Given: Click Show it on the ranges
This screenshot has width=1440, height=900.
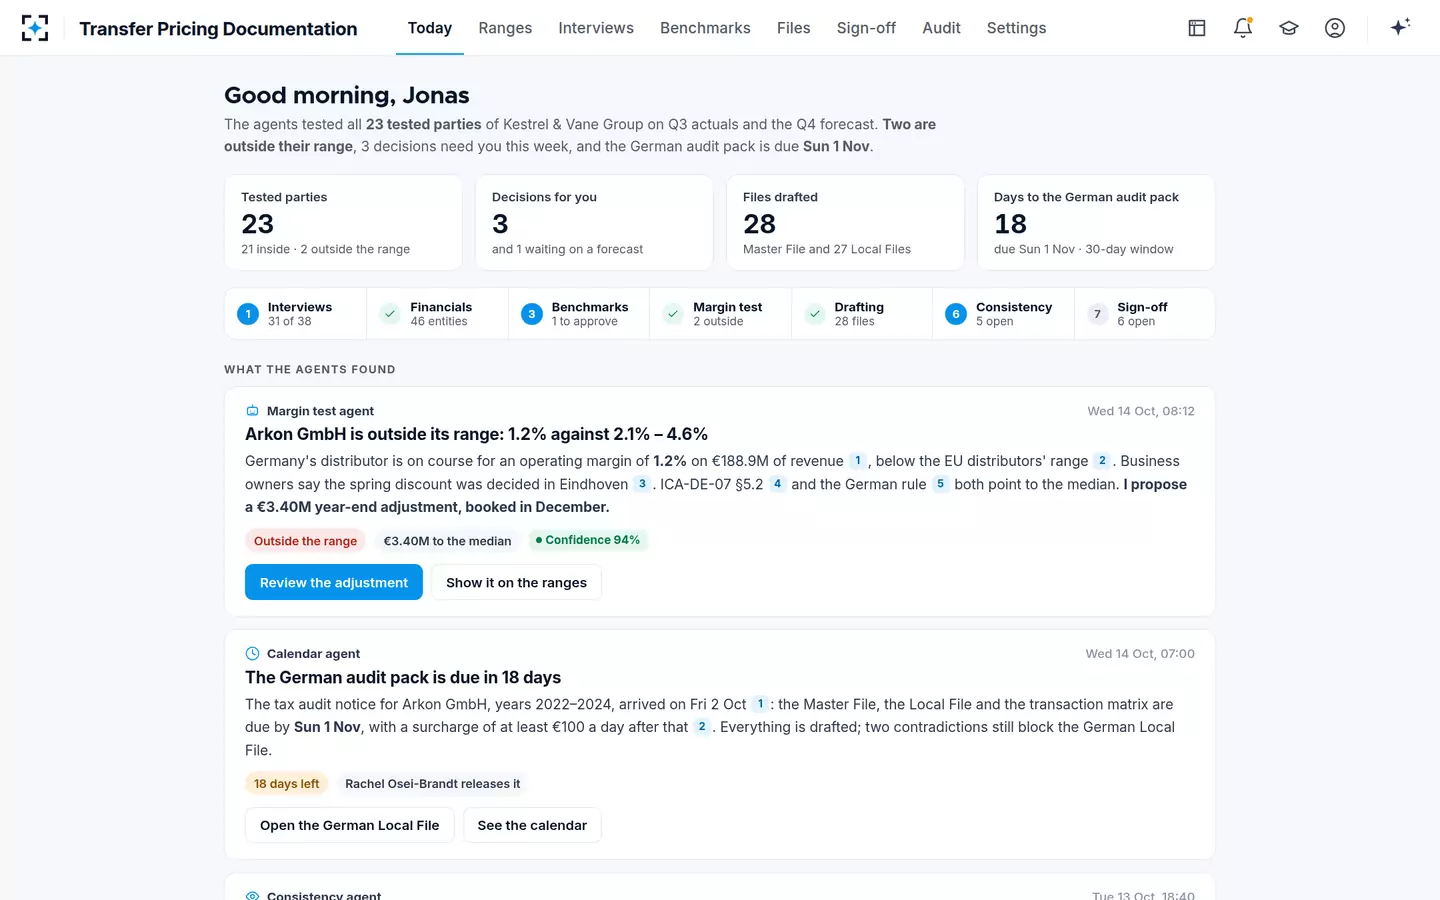Looking at the screenshot, I should click(x=516, y=582).
